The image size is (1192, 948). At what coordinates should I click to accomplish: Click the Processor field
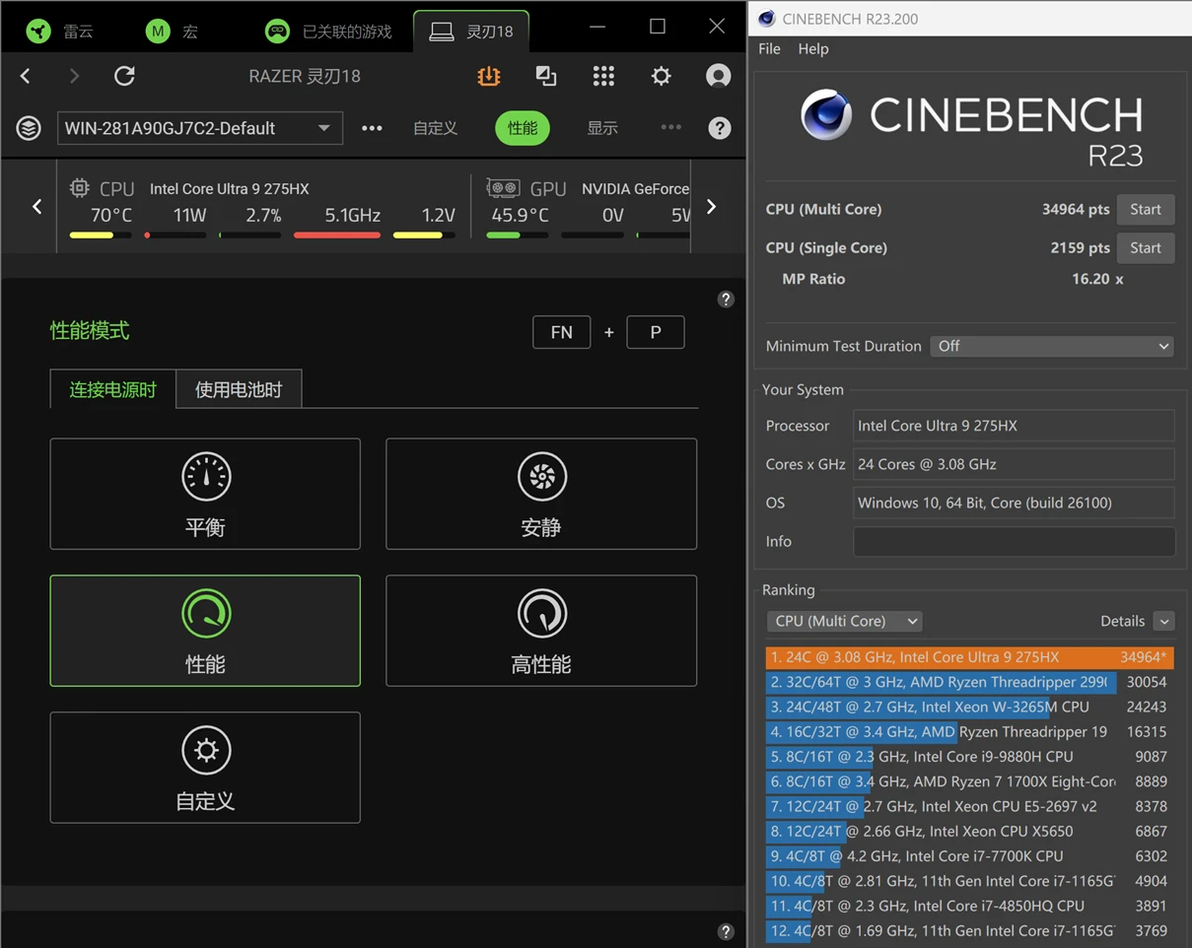[x=1013, y=426]
